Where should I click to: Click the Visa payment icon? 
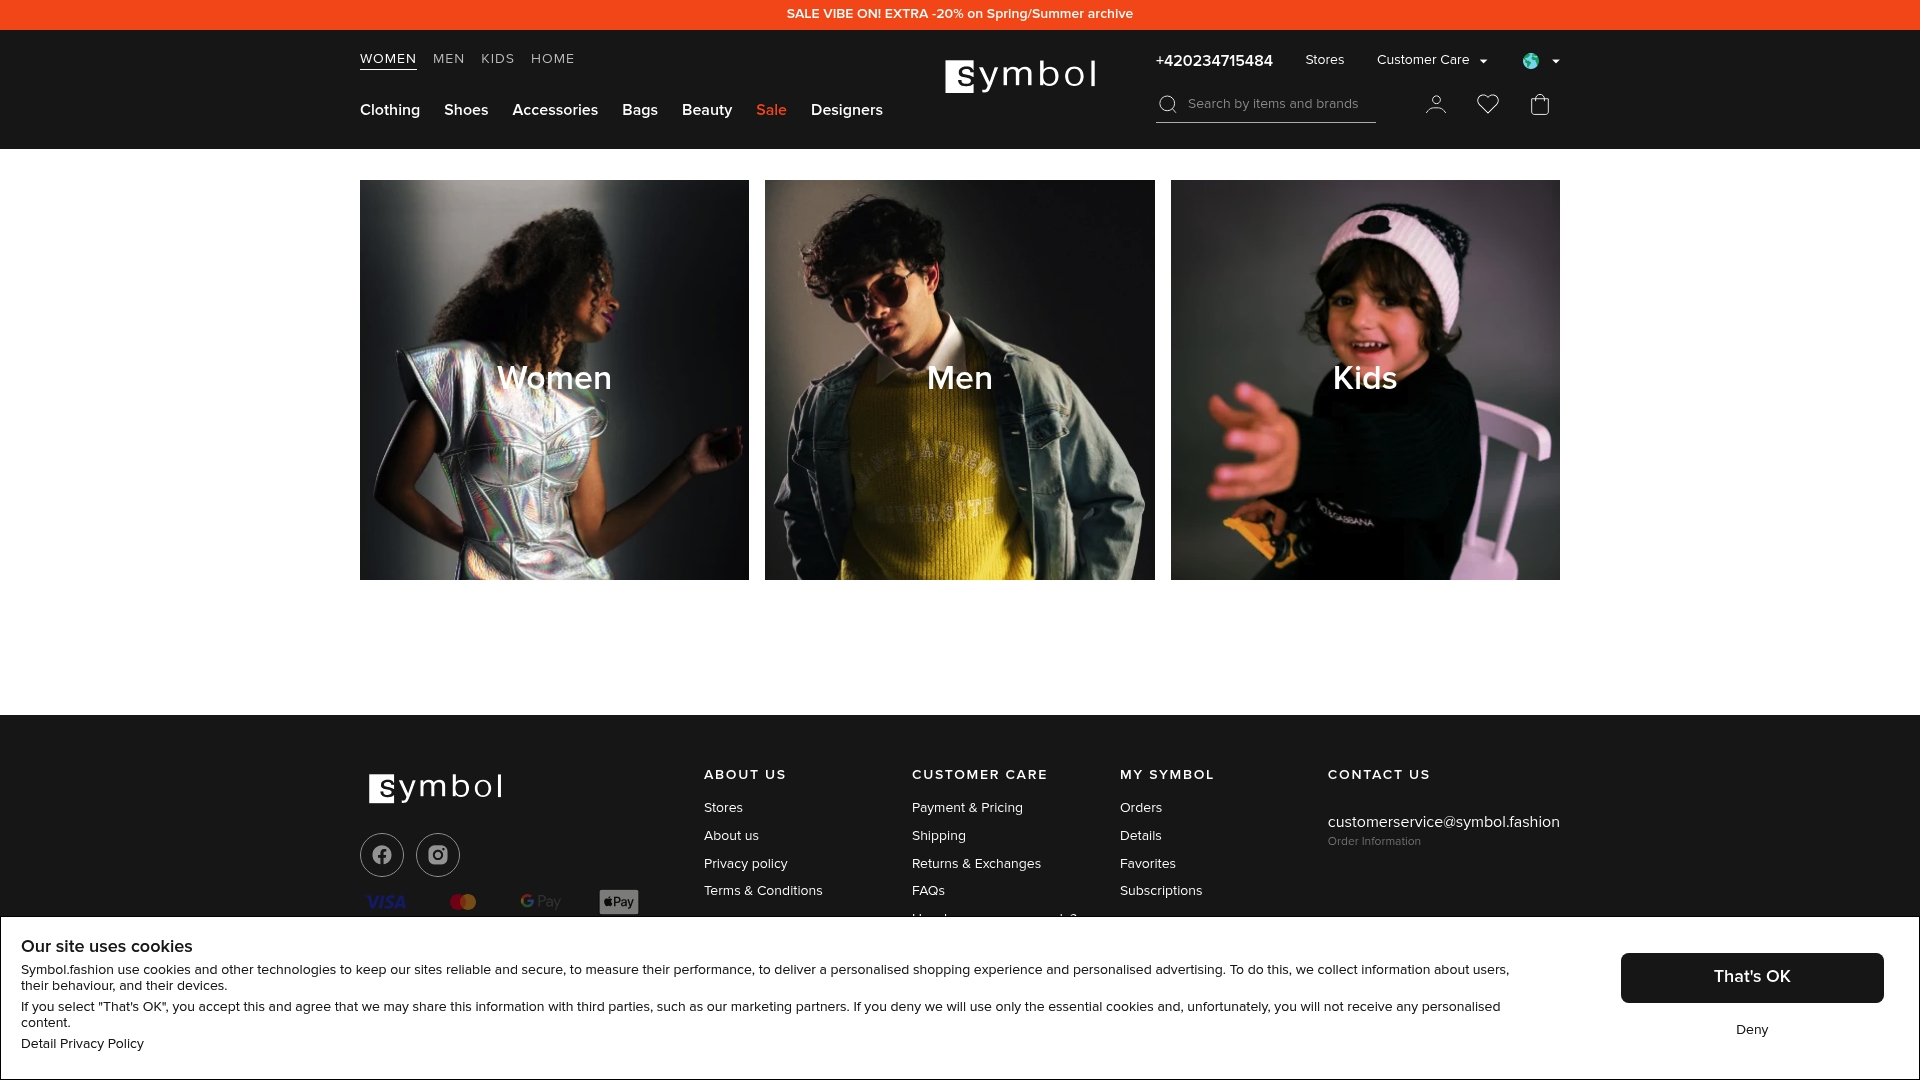386,902
